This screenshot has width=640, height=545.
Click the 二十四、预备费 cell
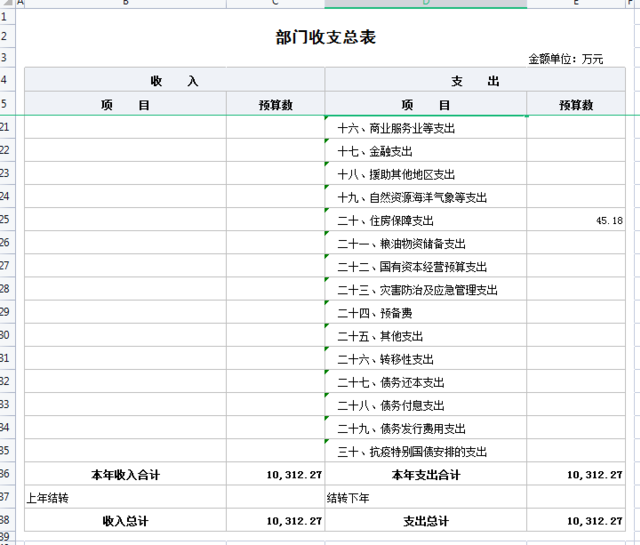(426, 312)
